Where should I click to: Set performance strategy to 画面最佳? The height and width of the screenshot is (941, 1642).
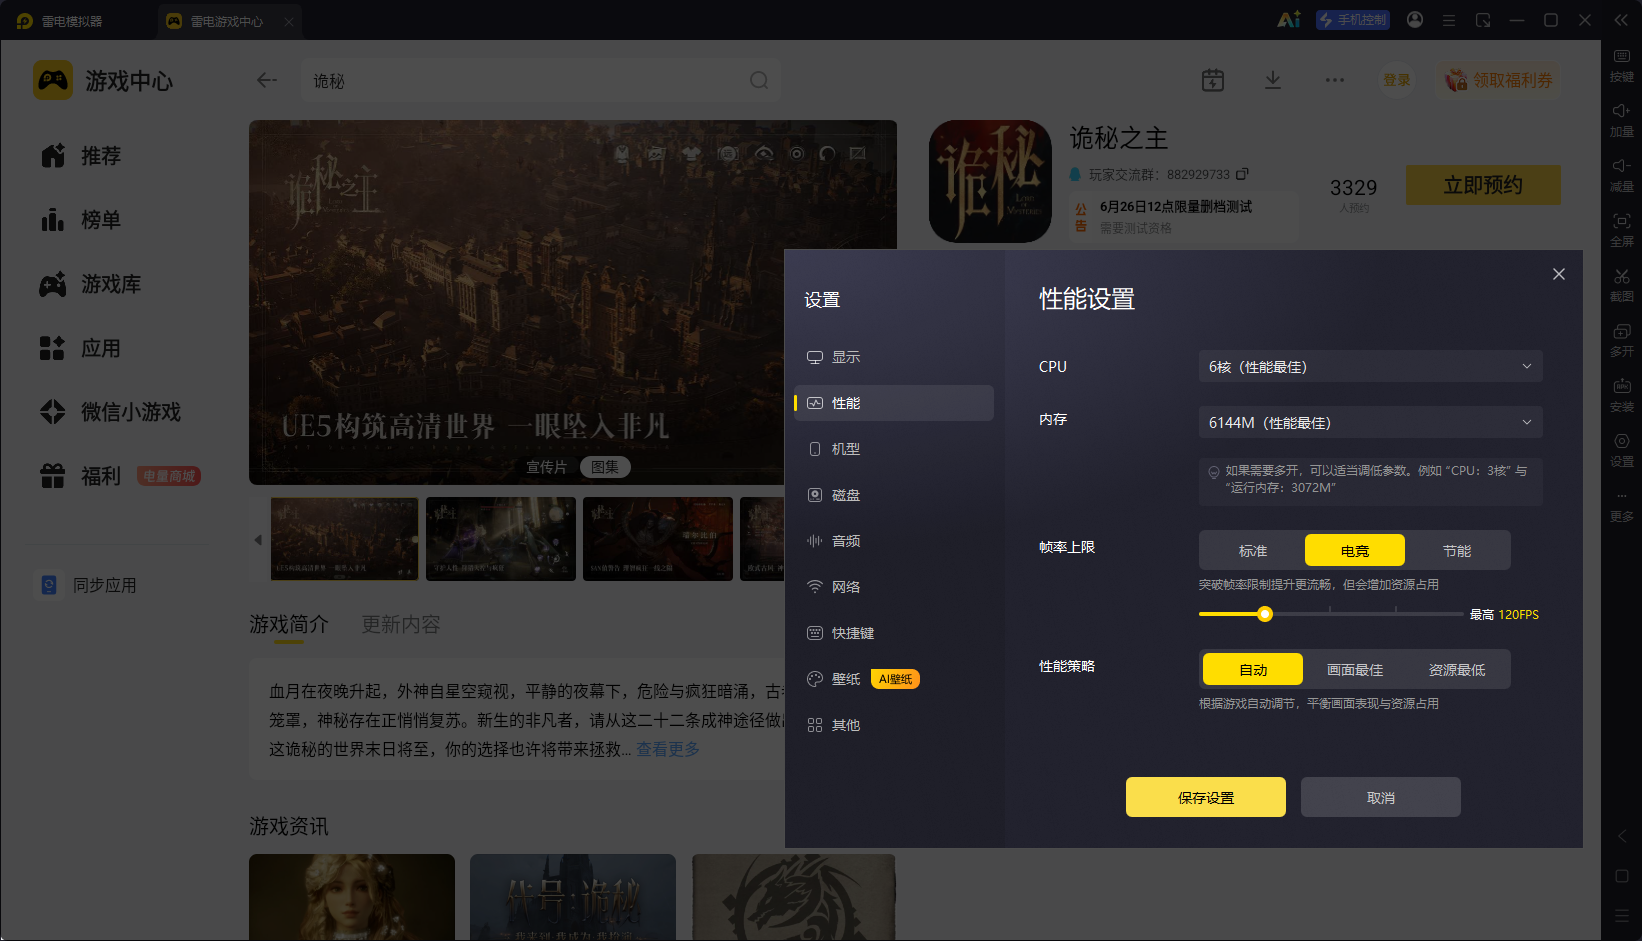[x=1355, y=670]
